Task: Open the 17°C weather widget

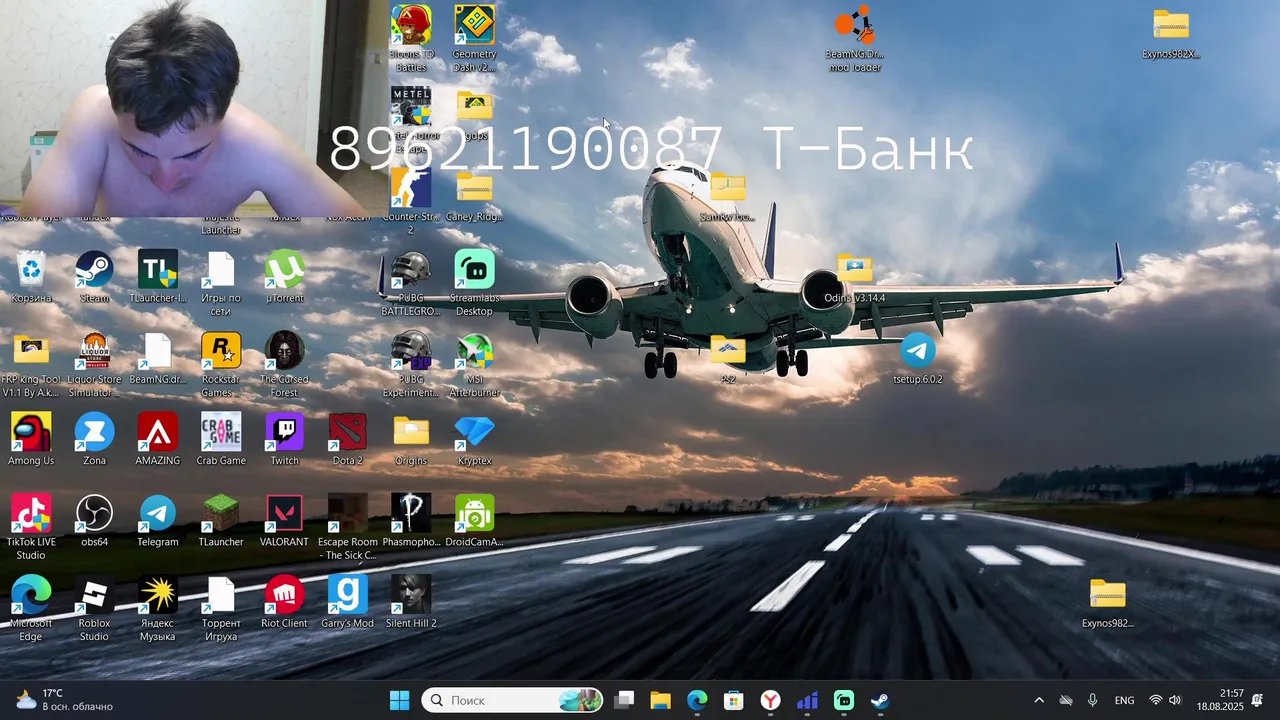Action: pos(64,700)
